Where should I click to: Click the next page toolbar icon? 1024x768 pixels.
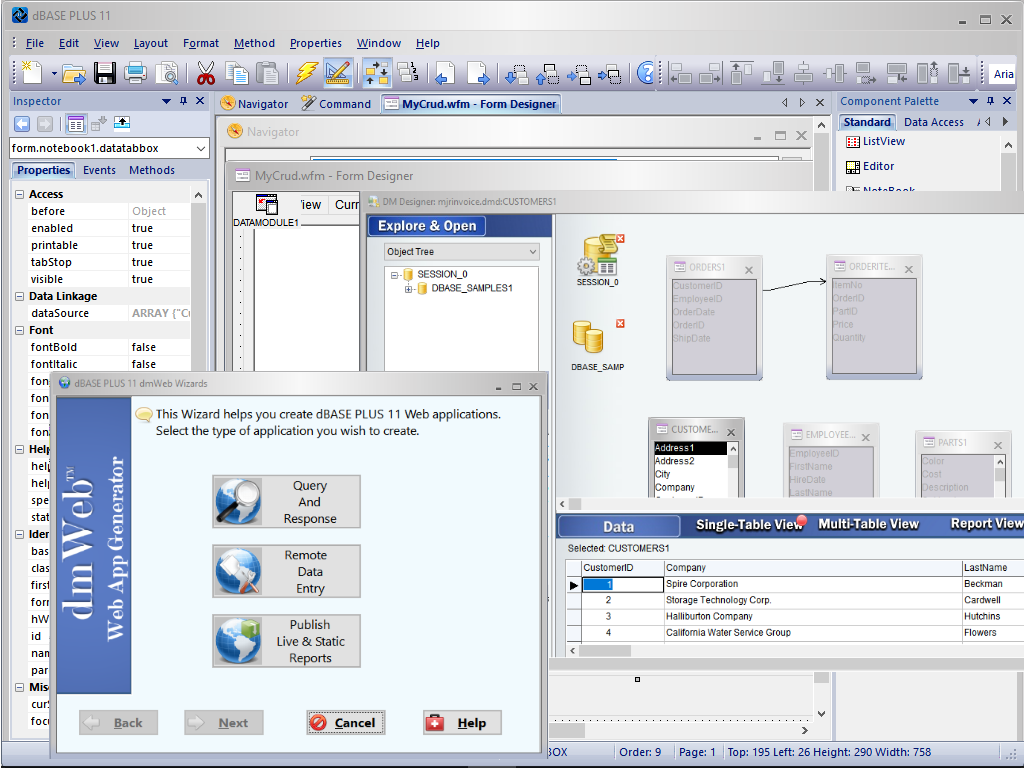point(477,73)
